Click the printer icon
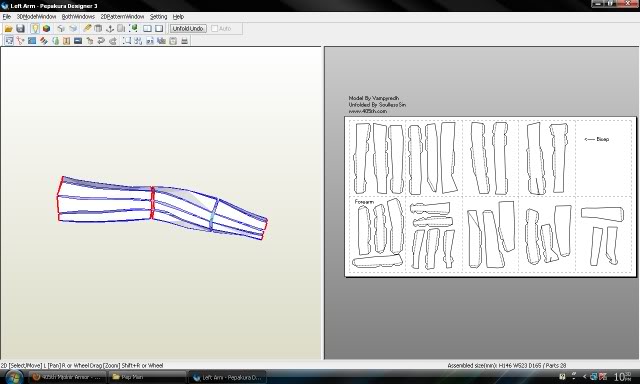 [184, 40]
